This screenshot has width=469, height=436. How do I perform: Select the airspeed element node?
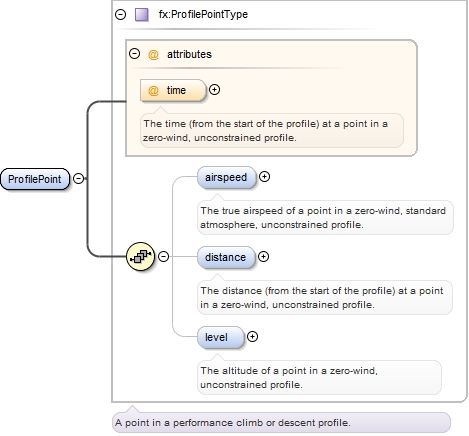[226, 177]
